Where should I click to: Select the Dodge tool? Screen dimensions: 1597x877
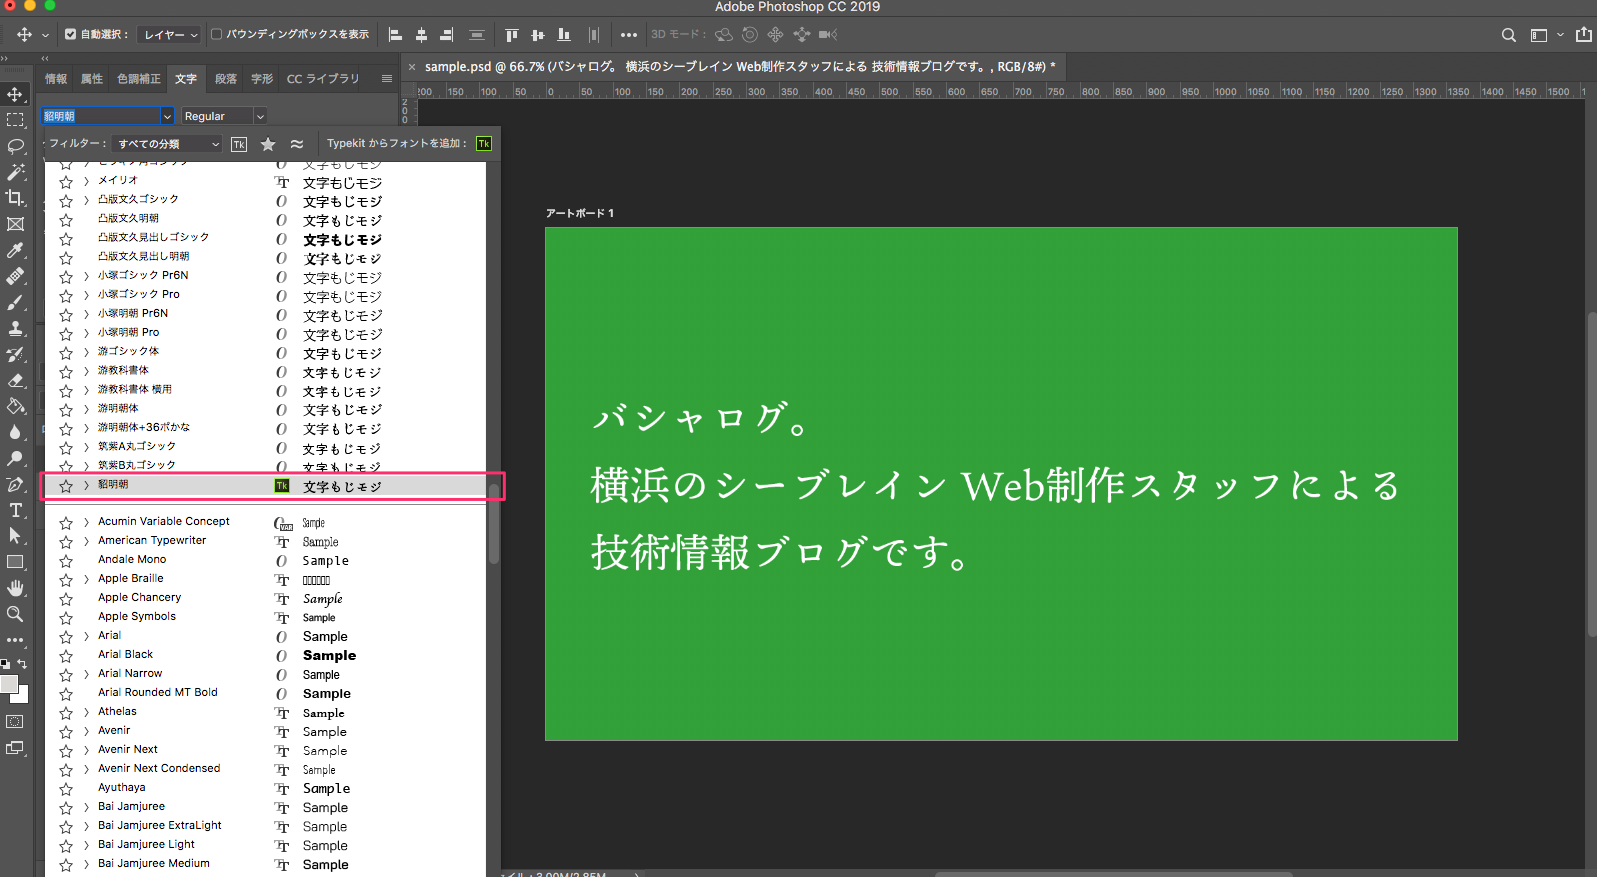[15, 458]
